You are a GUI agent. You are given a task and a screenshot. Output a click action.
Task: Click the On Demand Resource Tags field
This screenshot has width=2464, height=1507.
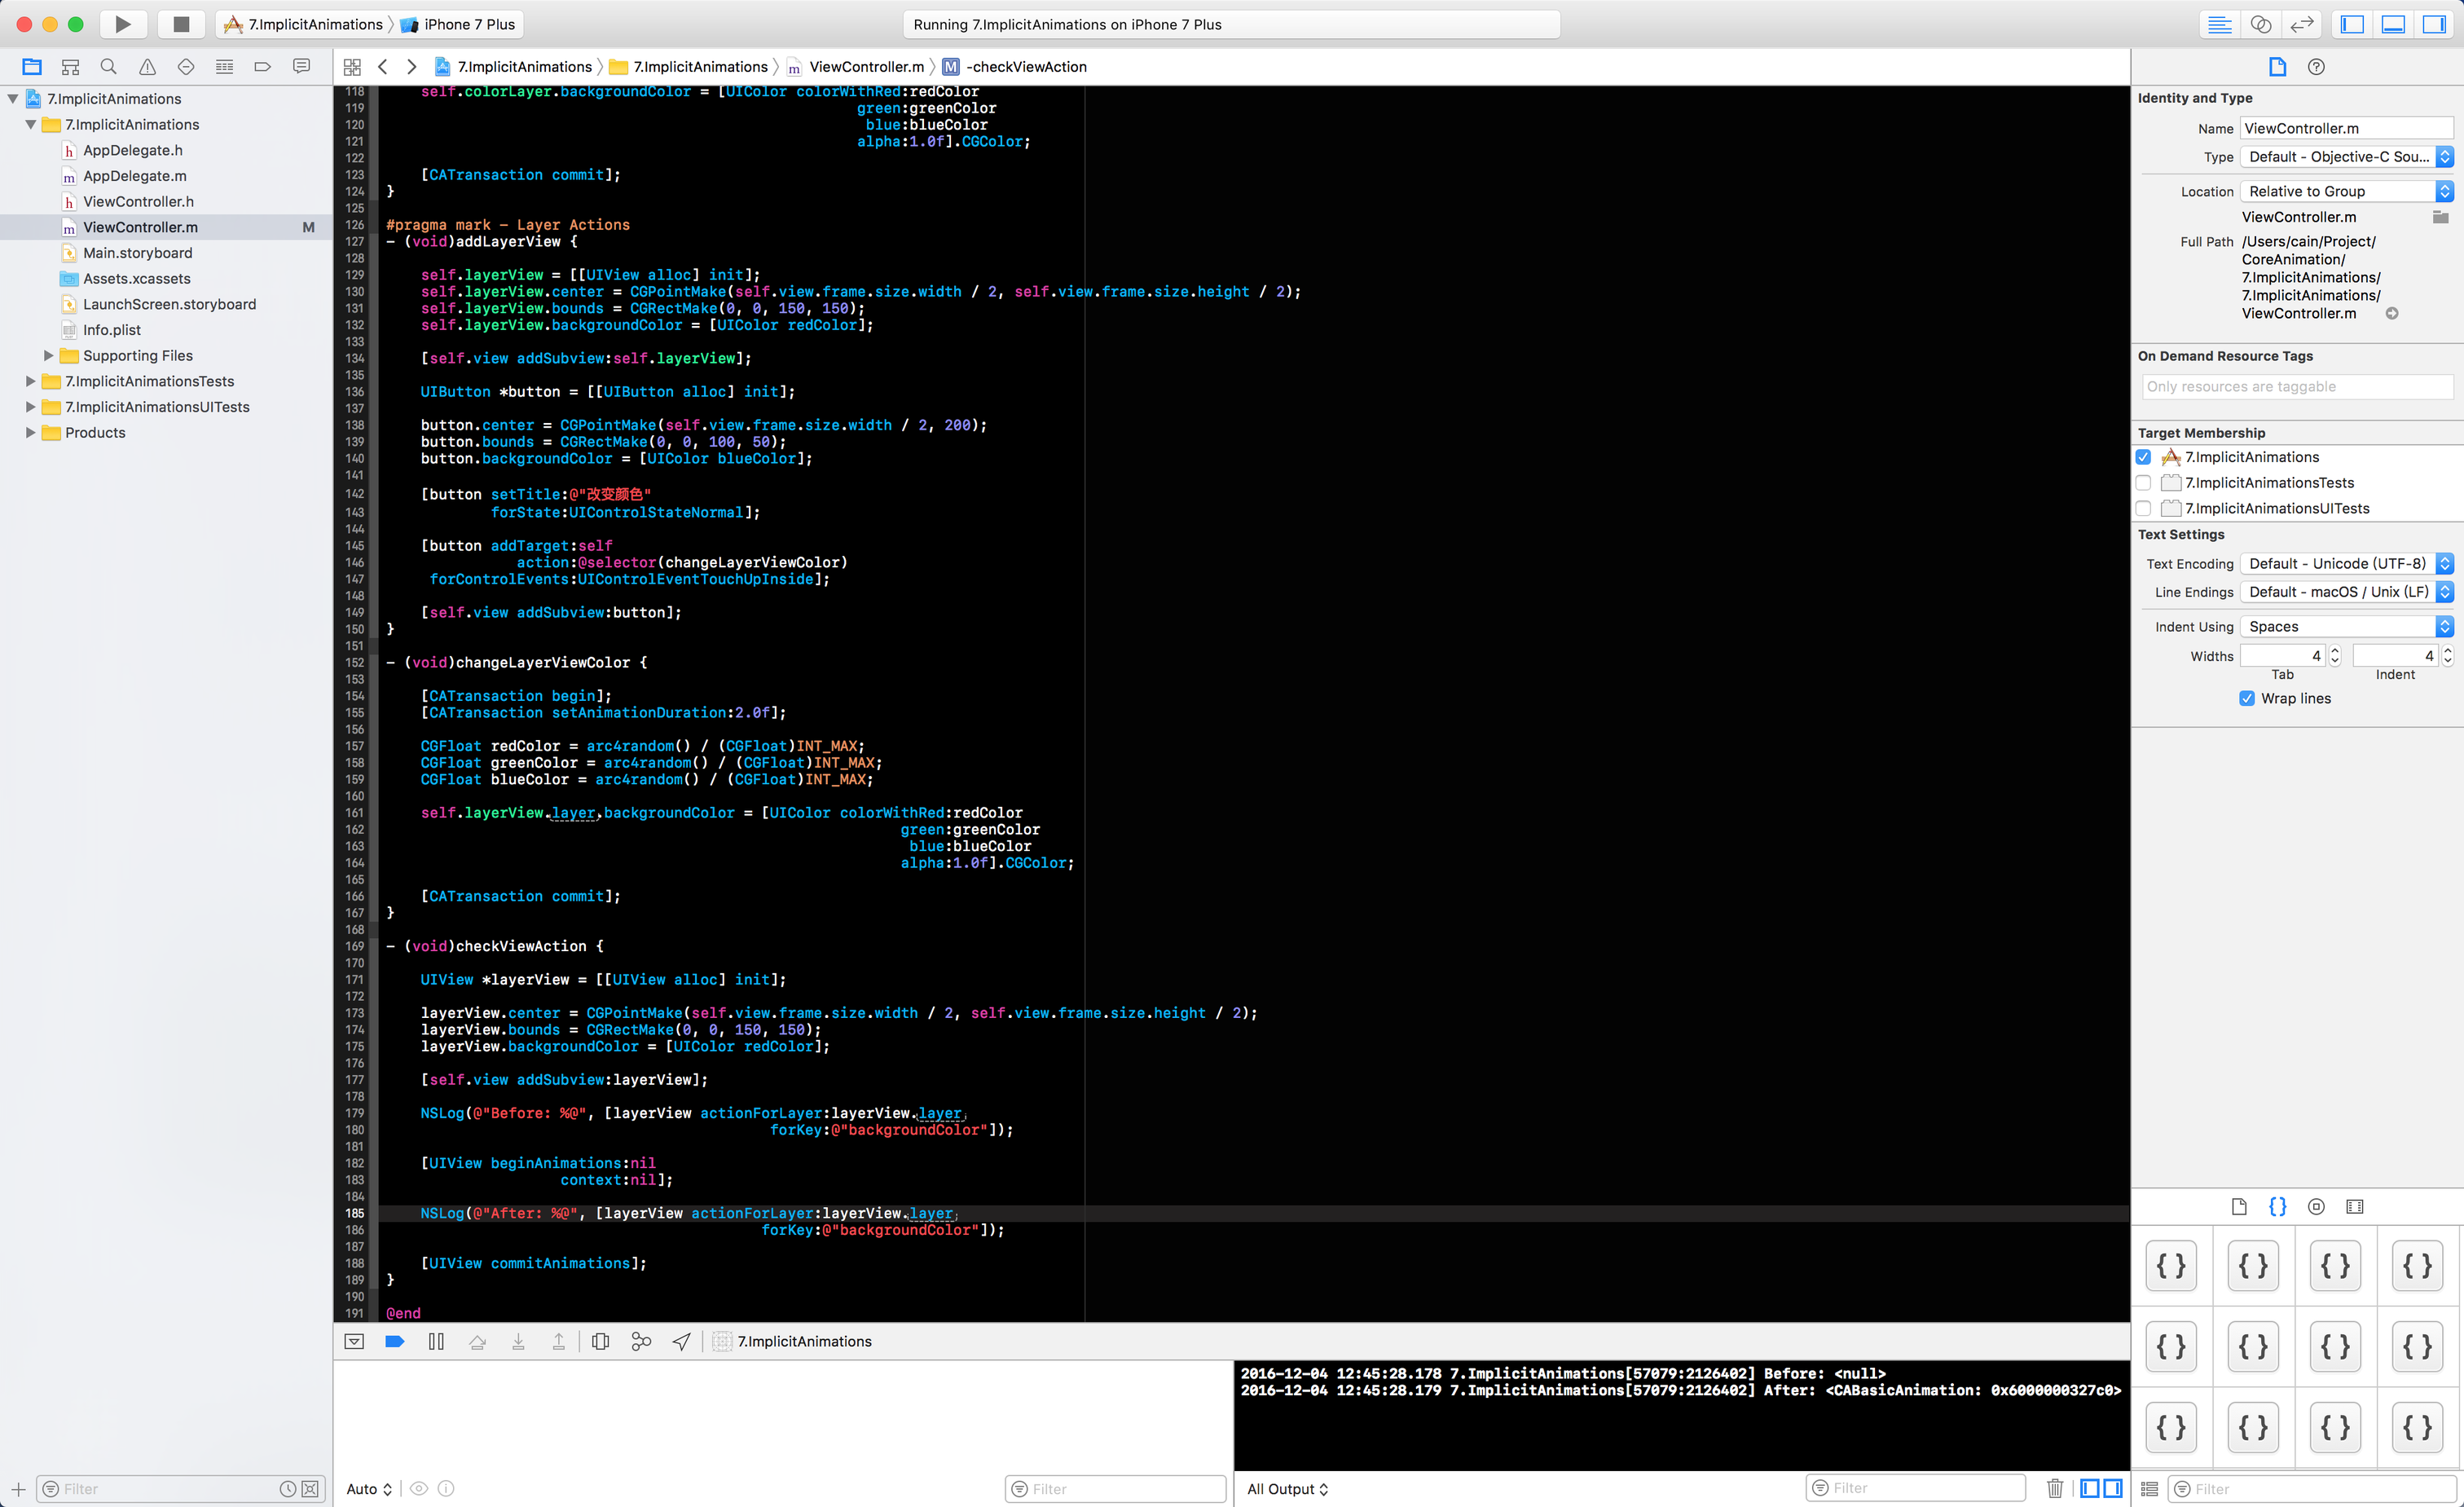point(2297,387)
